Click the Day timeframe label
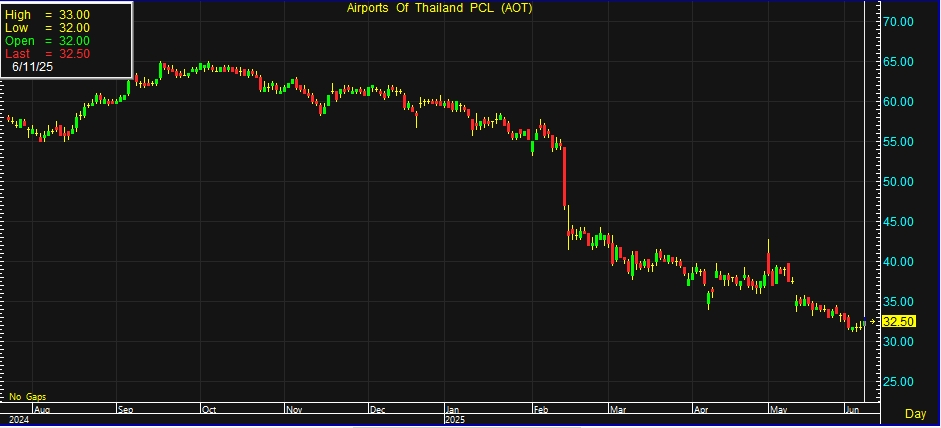 tap(915, 414)
